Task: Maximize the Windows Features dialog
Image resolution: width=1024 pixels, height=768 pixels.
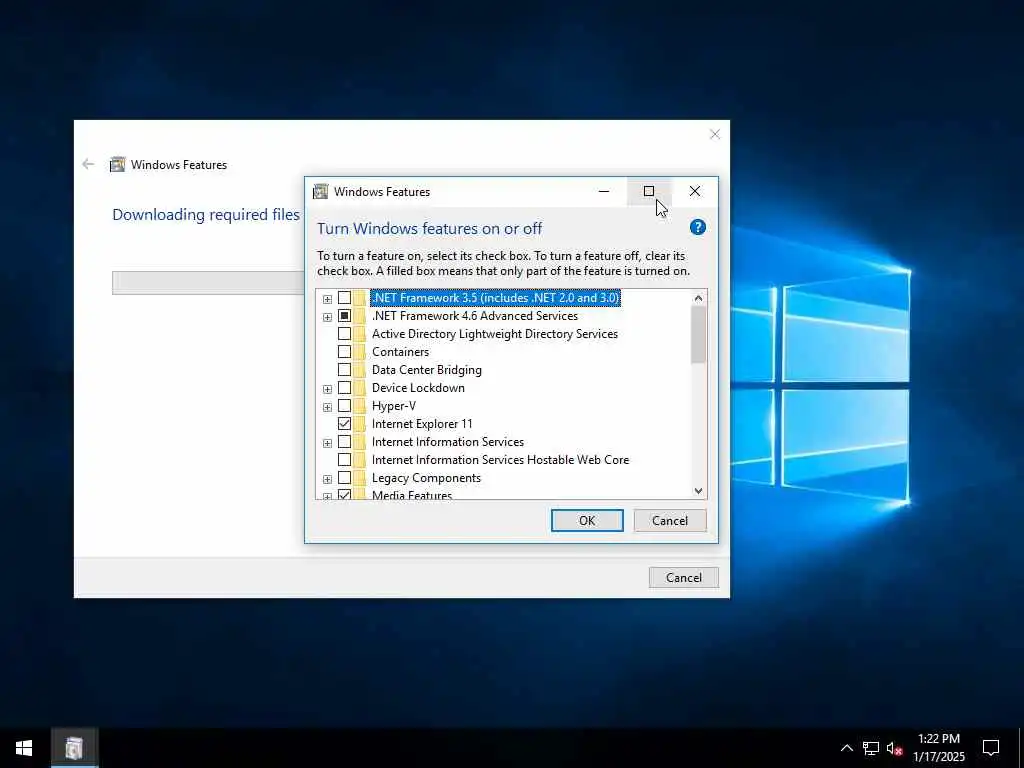Action: (648, 191)
